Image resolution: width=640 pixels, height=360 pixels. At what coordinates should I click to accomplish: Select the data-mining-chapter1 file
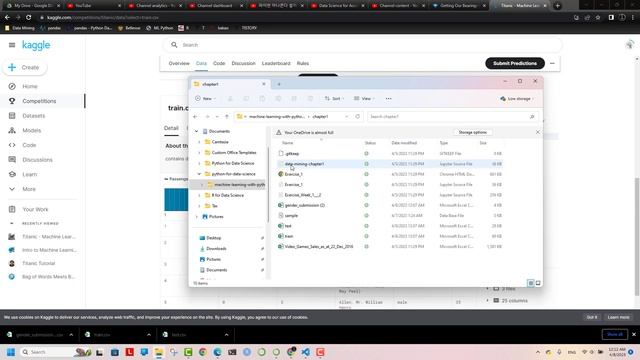tap(304, 164)
